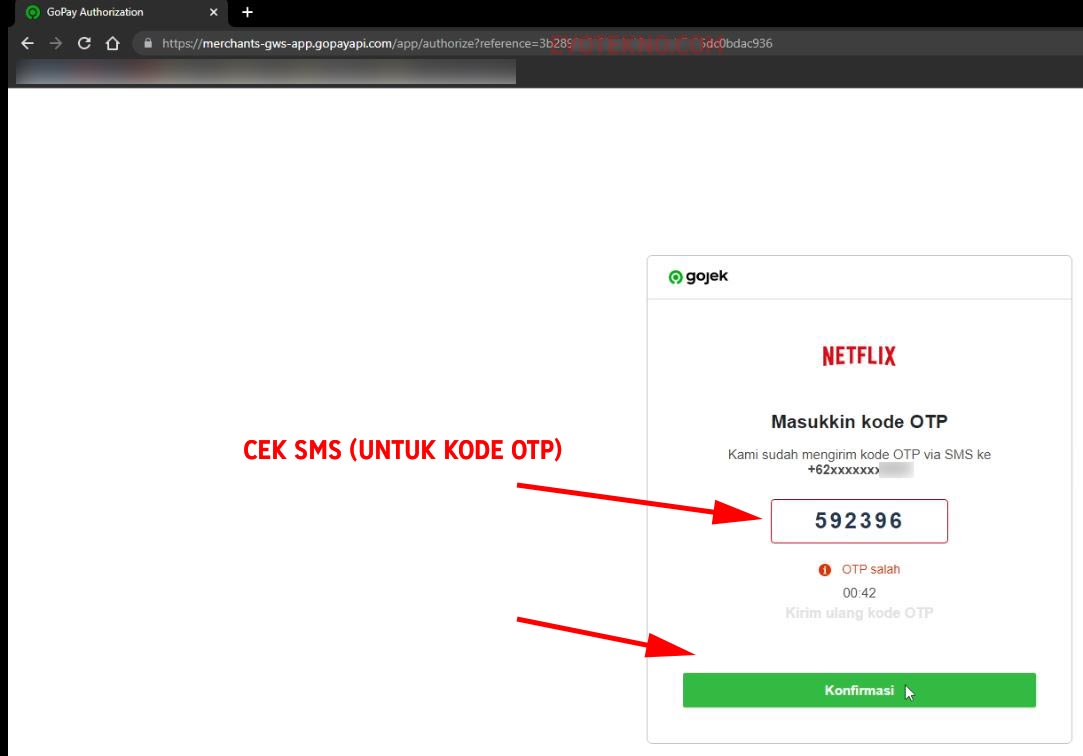Close the GoPay Authorization tab
This screenshot has height=756, width=1083.
pos(213,12)
